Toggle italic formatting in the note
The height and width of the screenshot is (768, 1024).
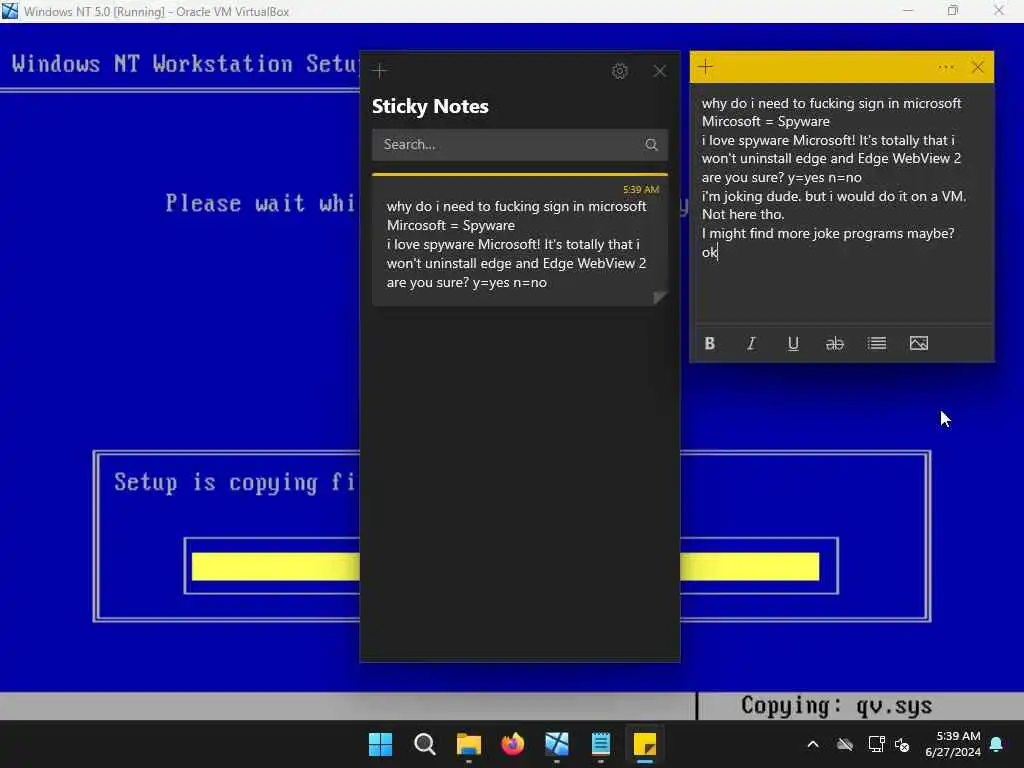click(751, 344)
